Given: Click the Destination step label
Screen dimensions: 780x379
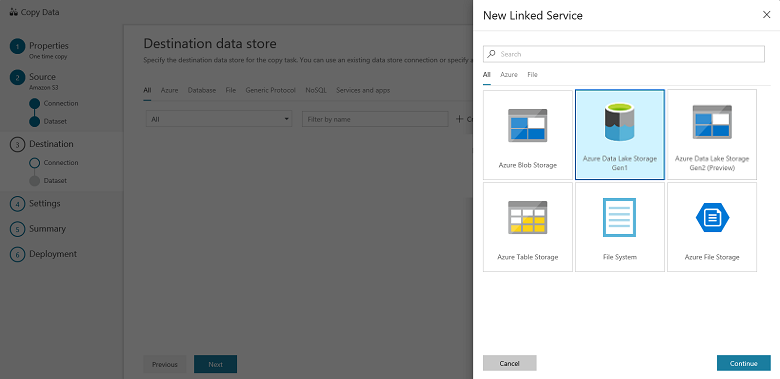Looking at the screenshot, I should click(x=51, y=144).
